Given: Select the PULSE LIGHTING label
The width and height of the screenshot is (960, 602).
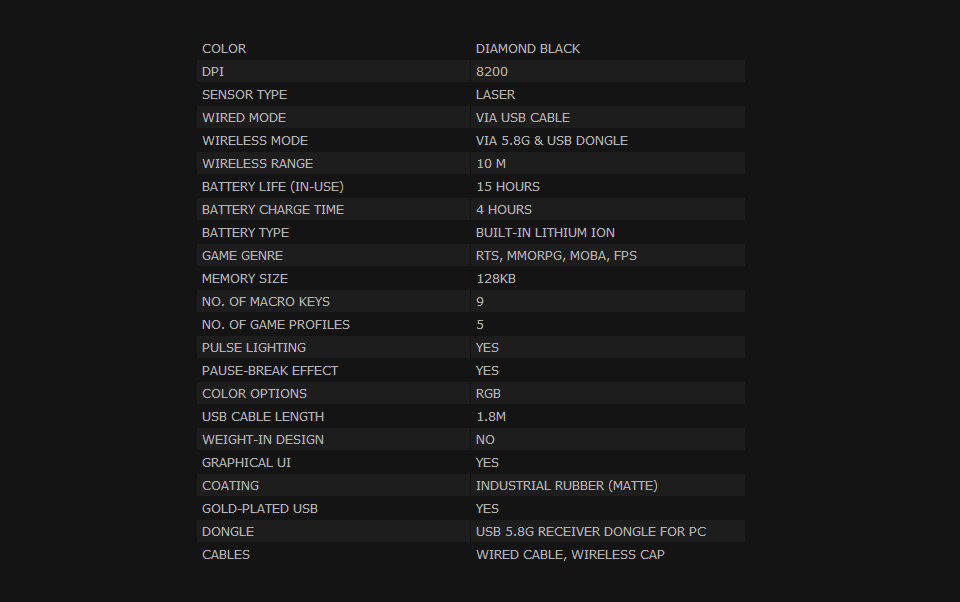Looking at the screenshot, I should coord(253,348).
